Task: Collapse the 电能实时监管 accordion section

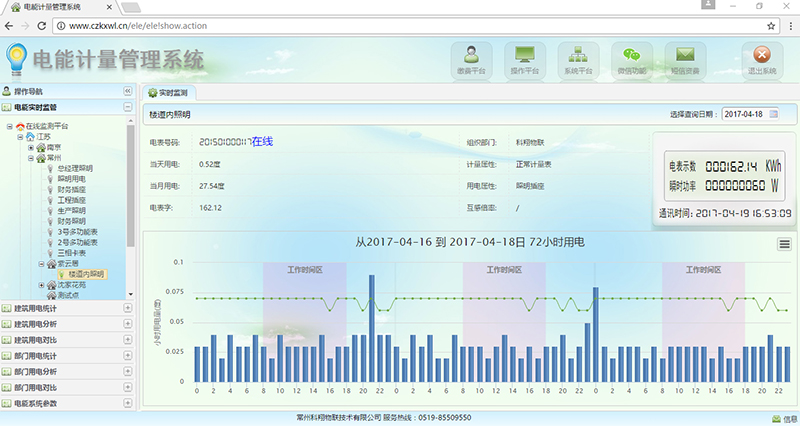Action: pos(128,107)
